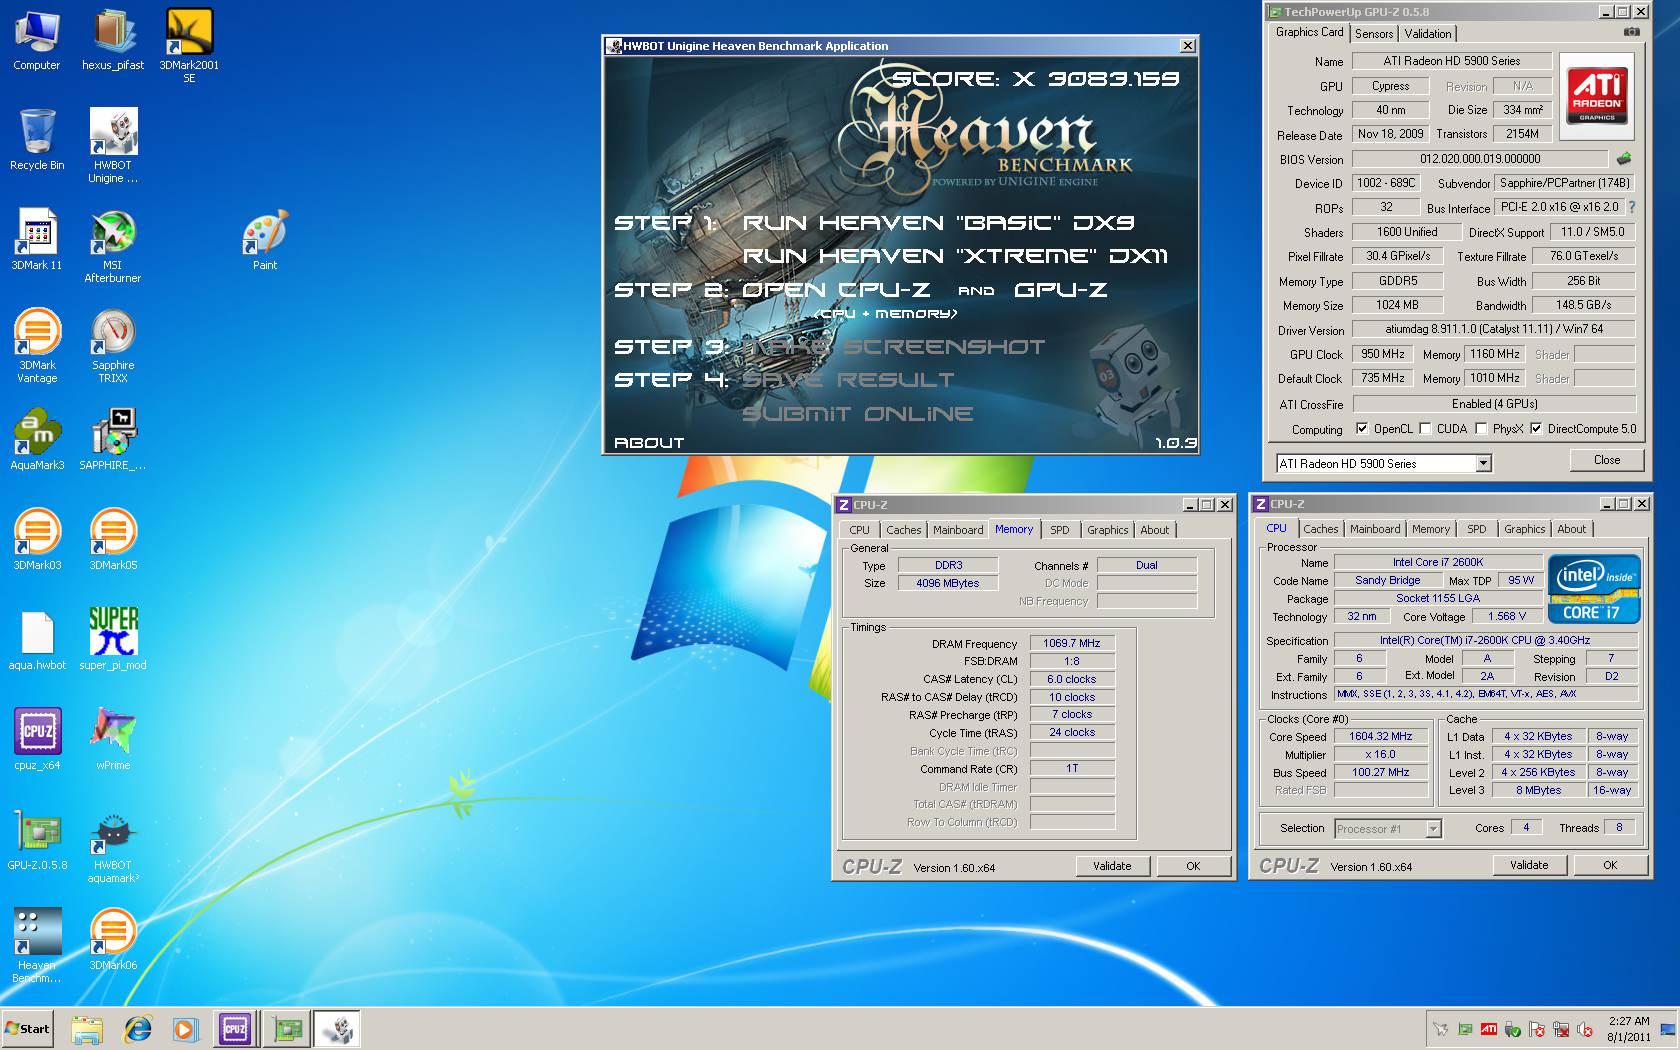Click Close button in GPU-Z
Image resolution: width=1680 pixels, height=1050 pixels.
1607,460
